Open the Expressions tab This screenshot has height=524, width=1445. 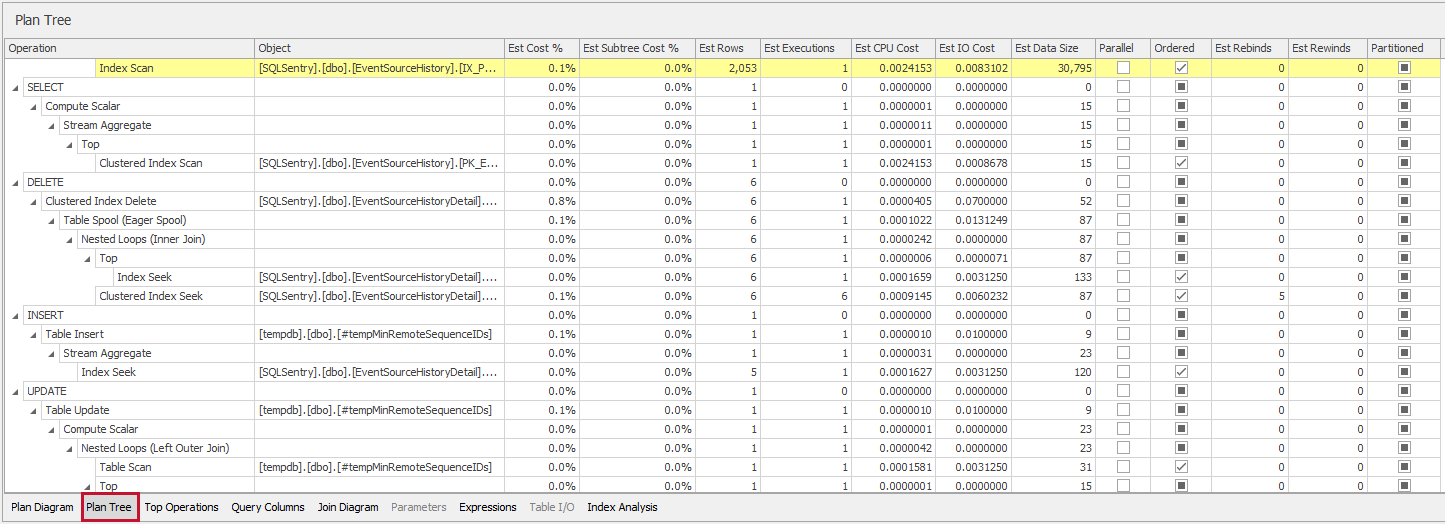[488, 507]
